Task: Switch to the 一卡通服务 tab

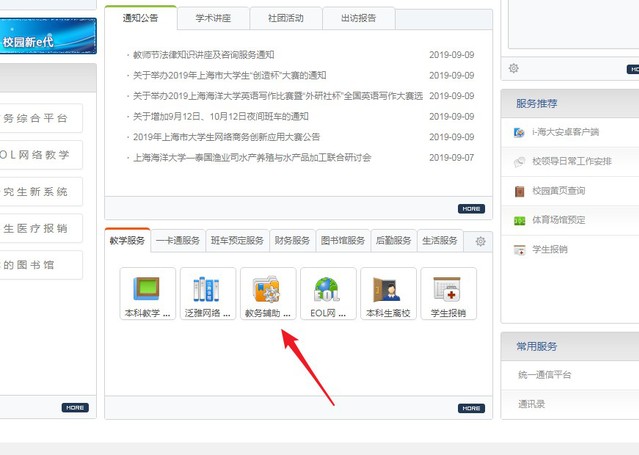Action: pos(179,241)
